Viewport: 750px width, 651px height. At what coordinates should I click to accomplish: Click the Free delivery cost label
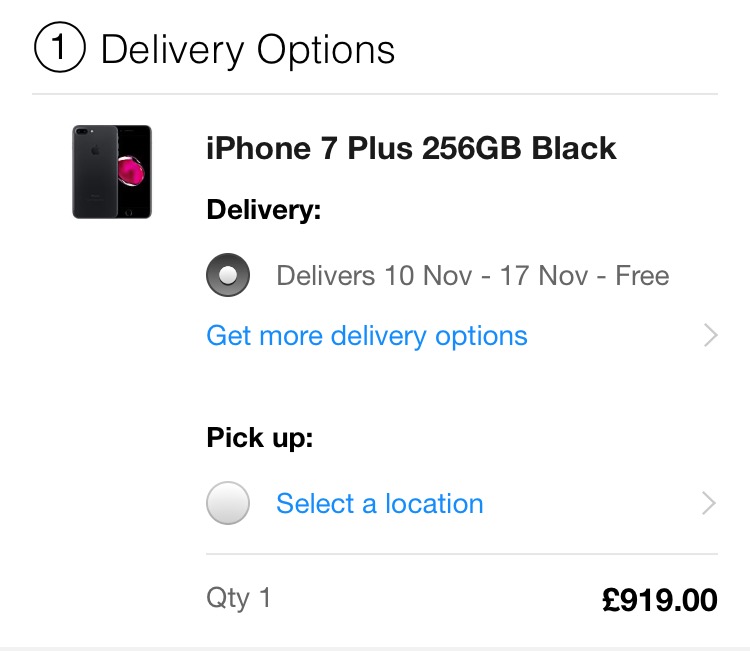[x=642, y=276]
